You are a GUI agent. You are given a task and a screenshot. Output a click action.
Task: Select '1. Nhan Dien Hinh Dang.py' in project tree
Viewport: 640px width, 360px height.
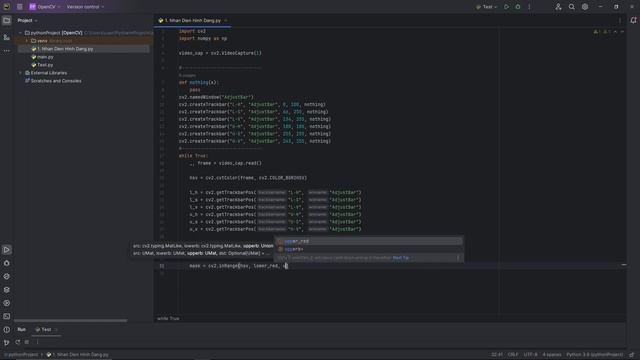83,49
